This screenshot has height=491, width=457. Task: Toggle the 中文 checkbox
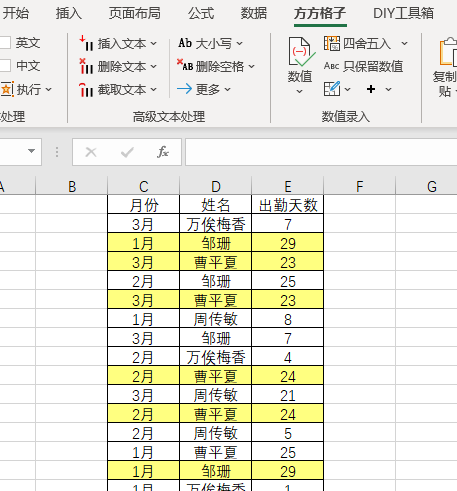tap(5, 66)
